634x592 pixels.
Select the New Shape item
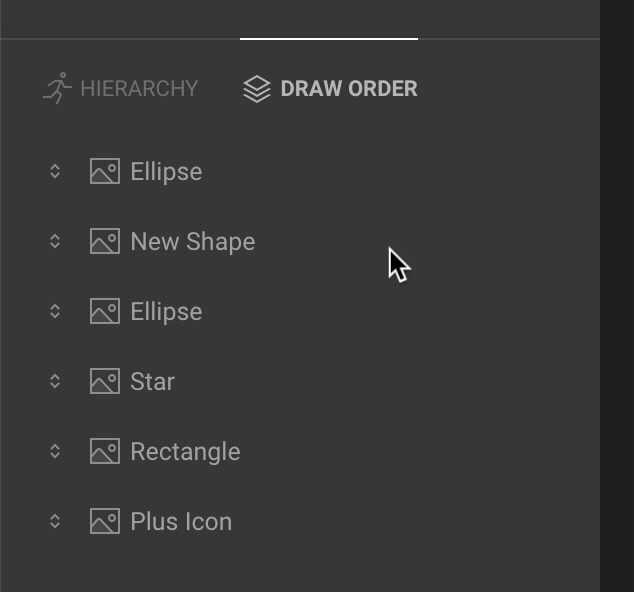[193, 242]
